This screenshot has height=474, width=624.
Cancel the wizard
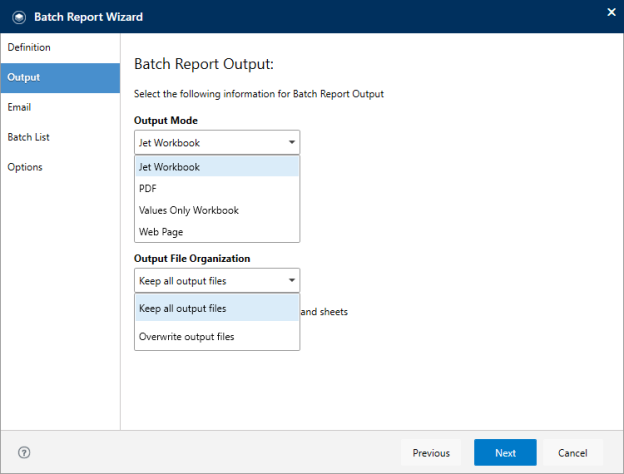click(x=573, y=453)
